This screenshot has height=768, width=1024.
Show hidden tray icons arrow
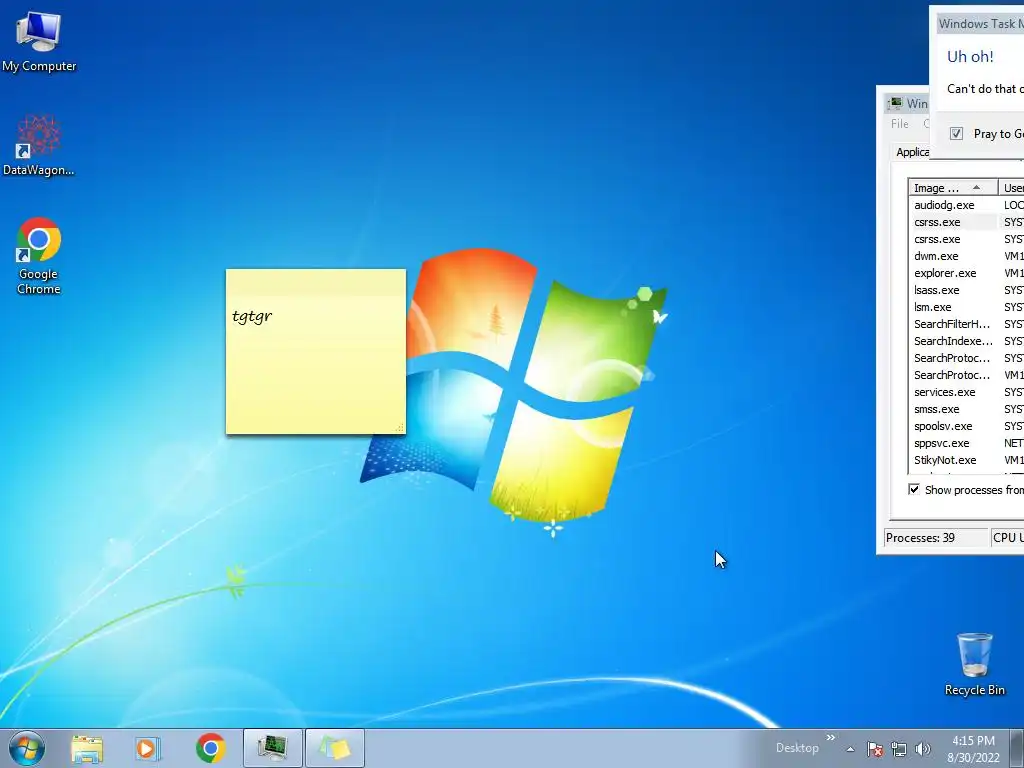[x=850, y=749]
